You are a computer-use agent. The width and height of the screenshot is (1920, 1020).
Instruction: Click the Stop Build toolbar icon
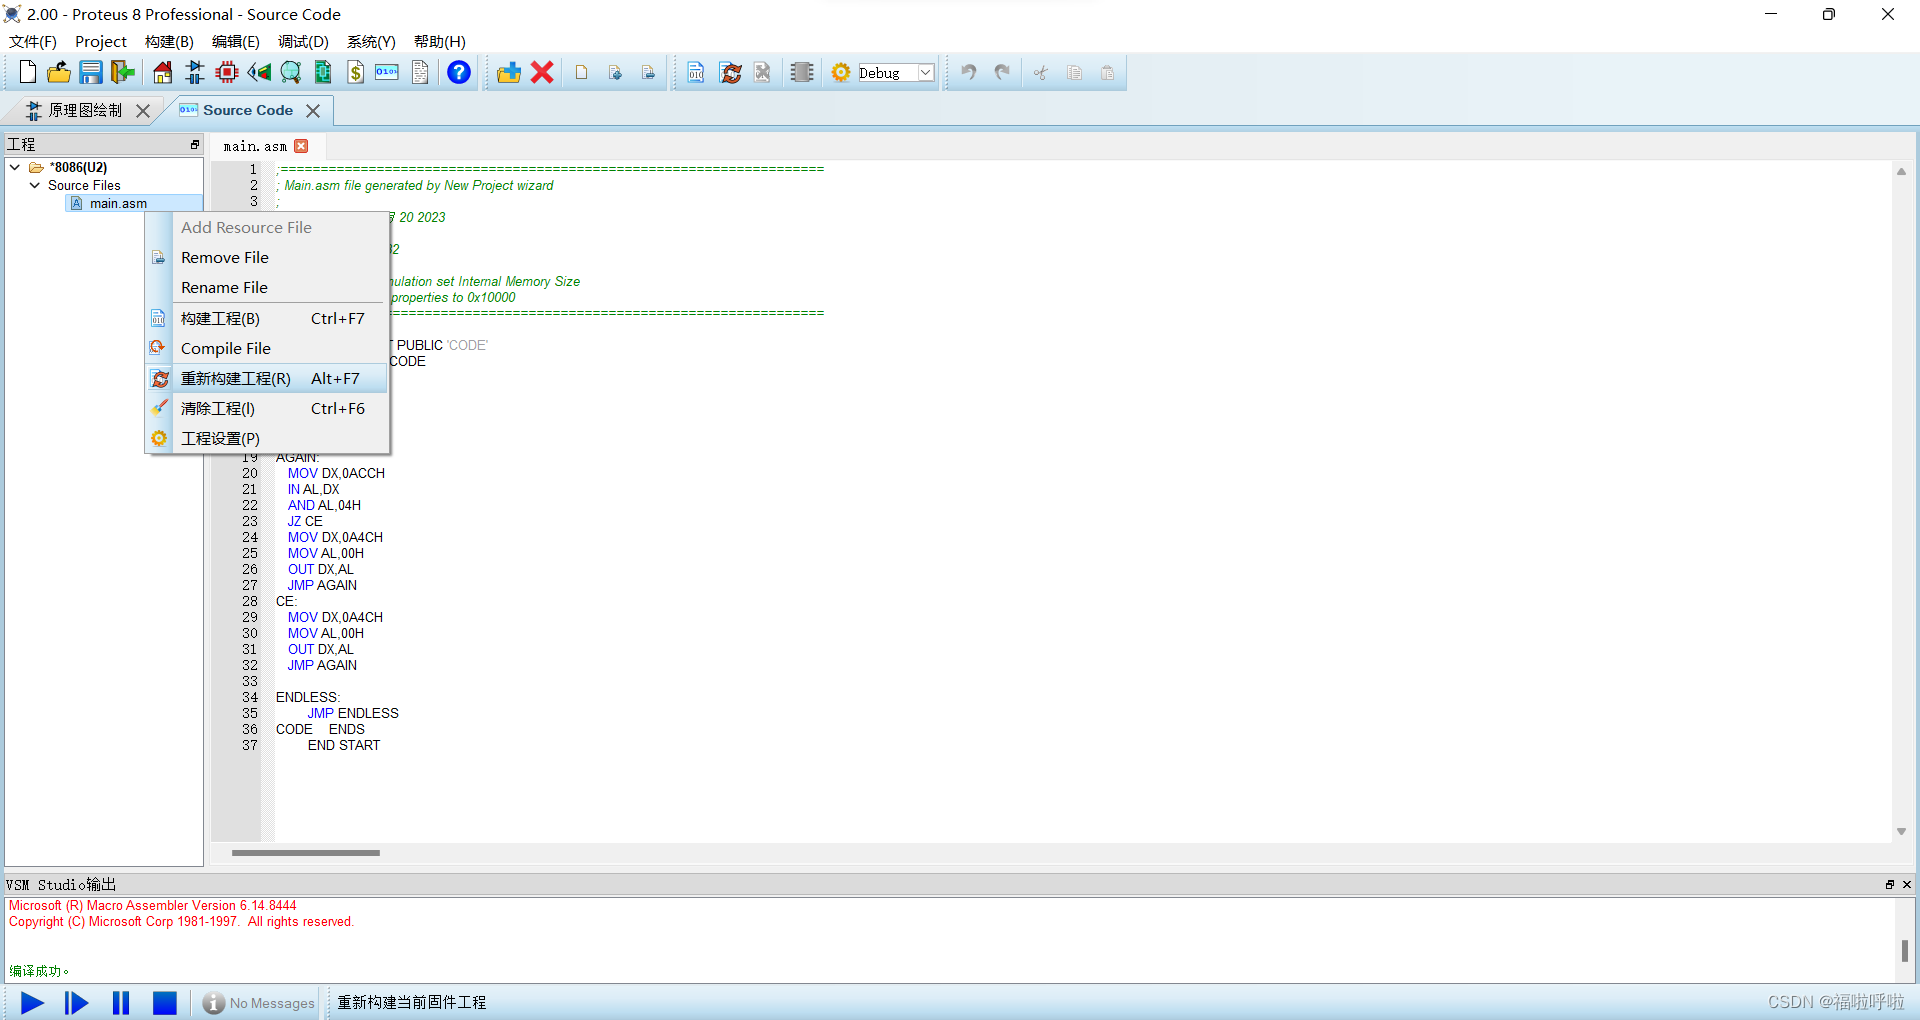pos(763,72)
